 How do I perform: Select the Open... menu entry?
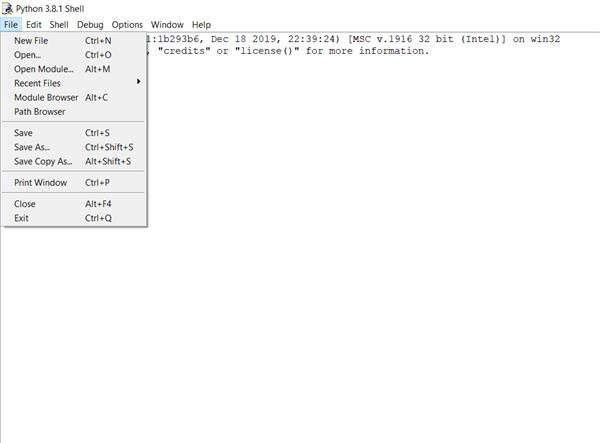coord(75,55)
